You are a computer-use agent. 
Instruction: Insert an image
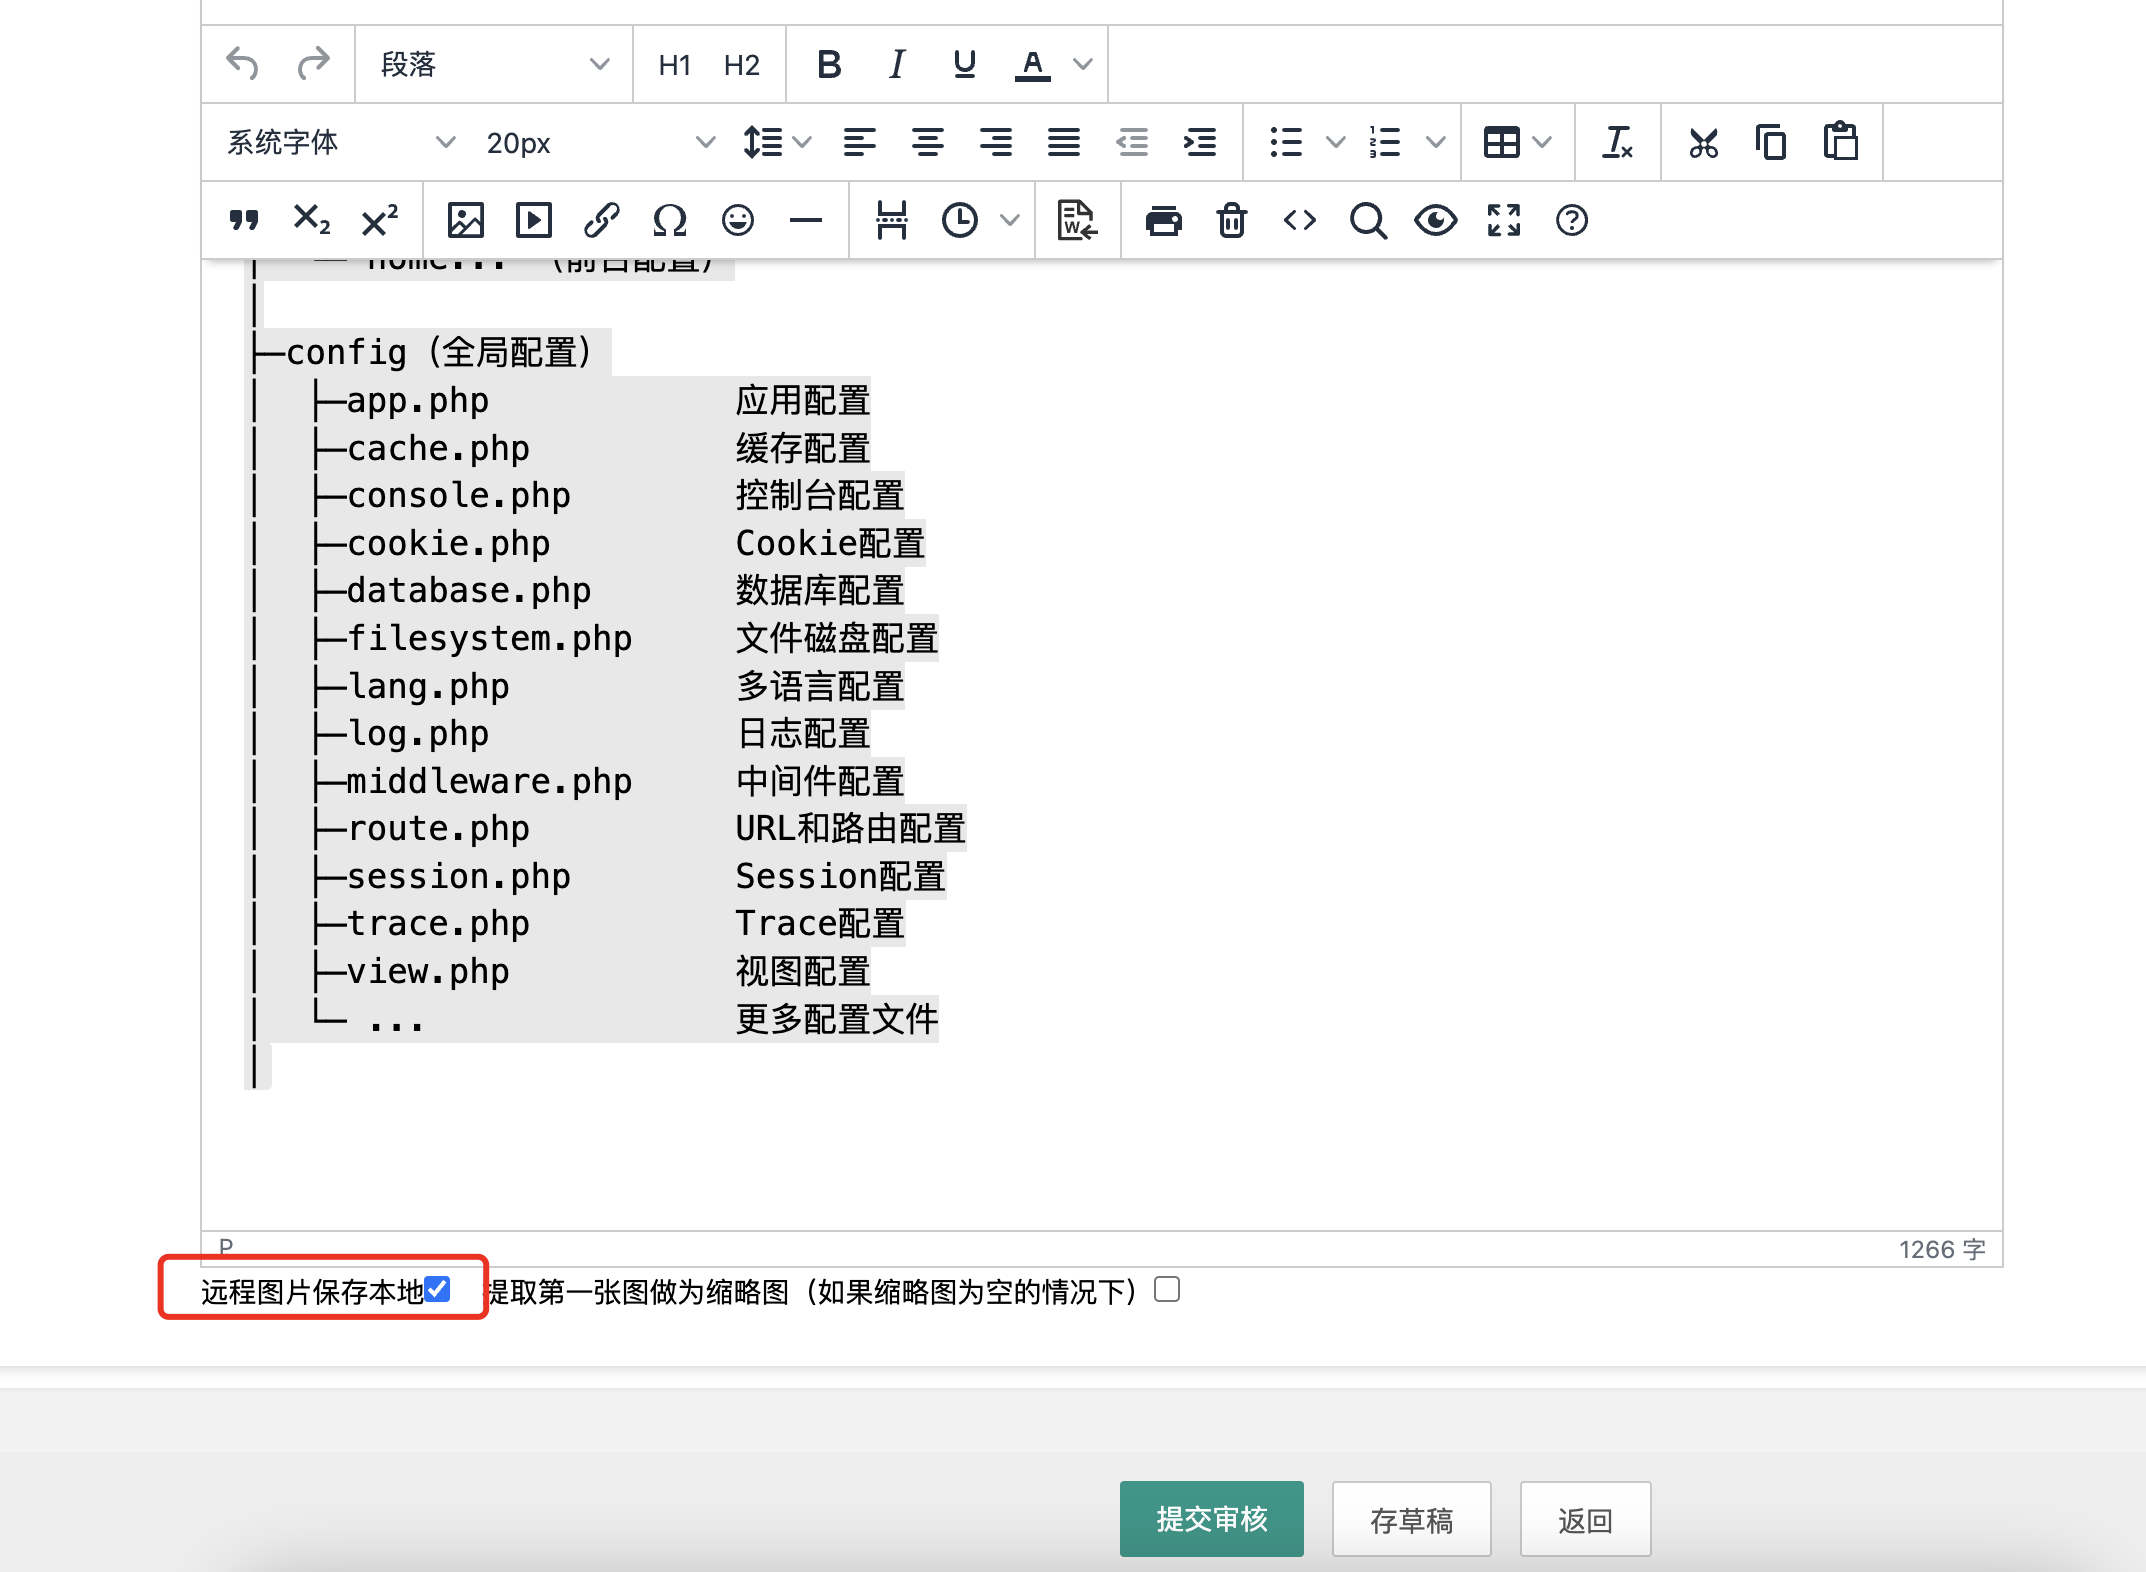465,220
